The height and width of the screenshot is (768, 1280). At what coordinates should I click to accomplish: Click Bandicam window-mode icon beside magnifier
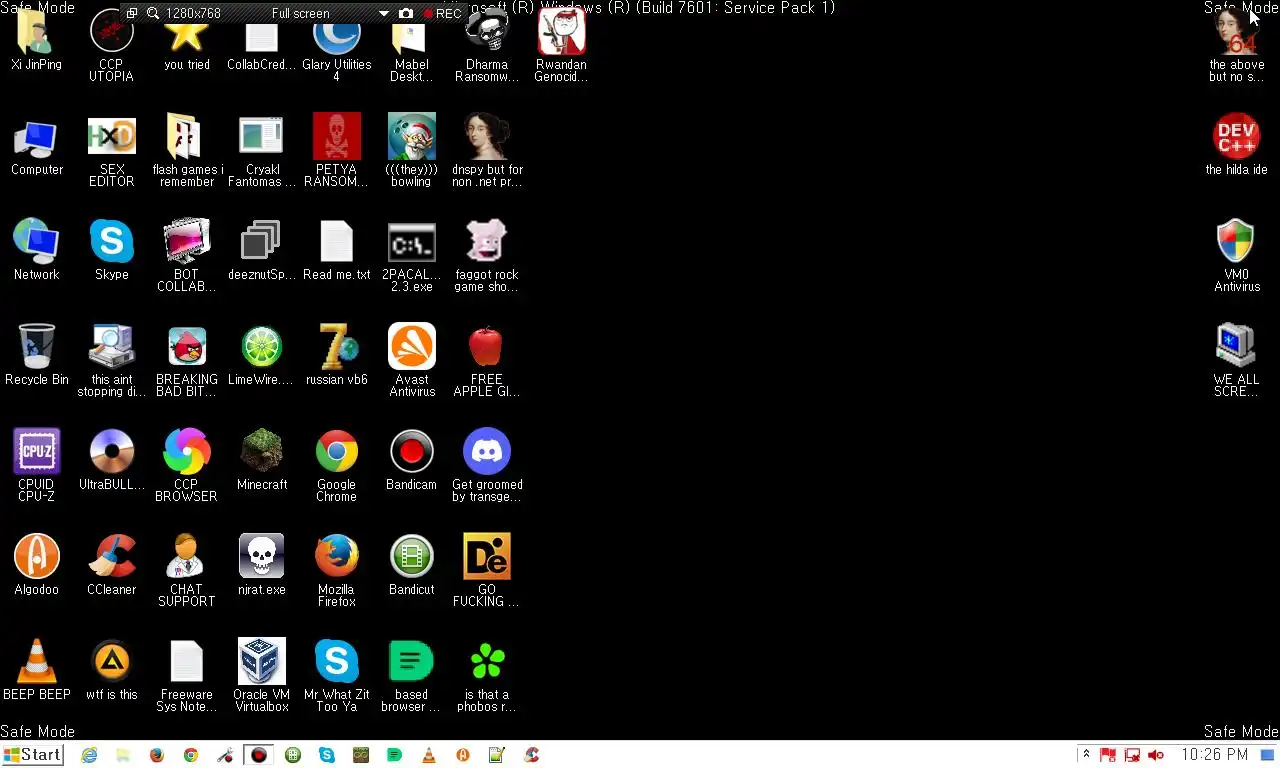point(131,14)
